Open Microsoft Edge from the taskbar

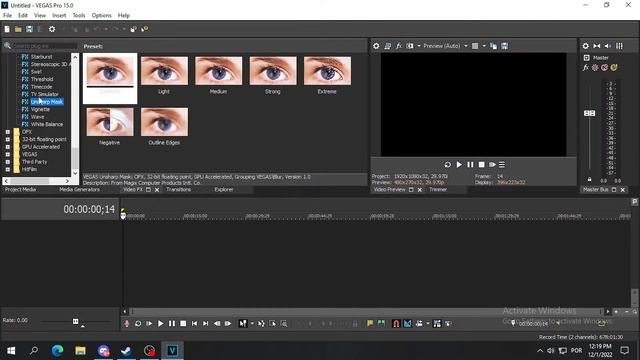[x=57, y=350]
